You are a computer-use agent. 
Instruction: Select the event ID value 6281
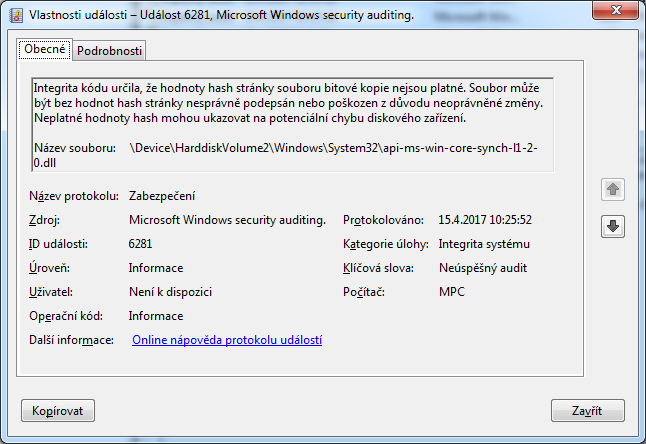[x=142, y=244]
